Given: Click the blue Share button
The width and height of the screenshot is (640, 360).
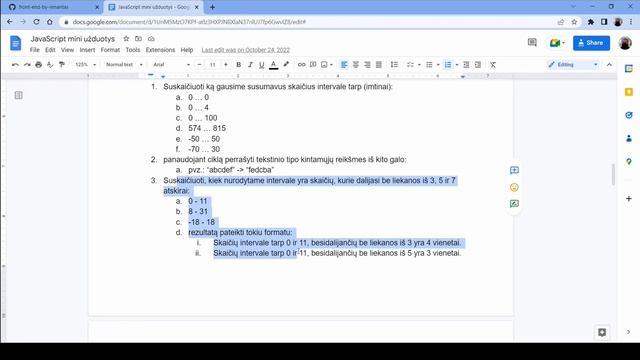Looking at the screenshot, I should click(x=591, y=43).
